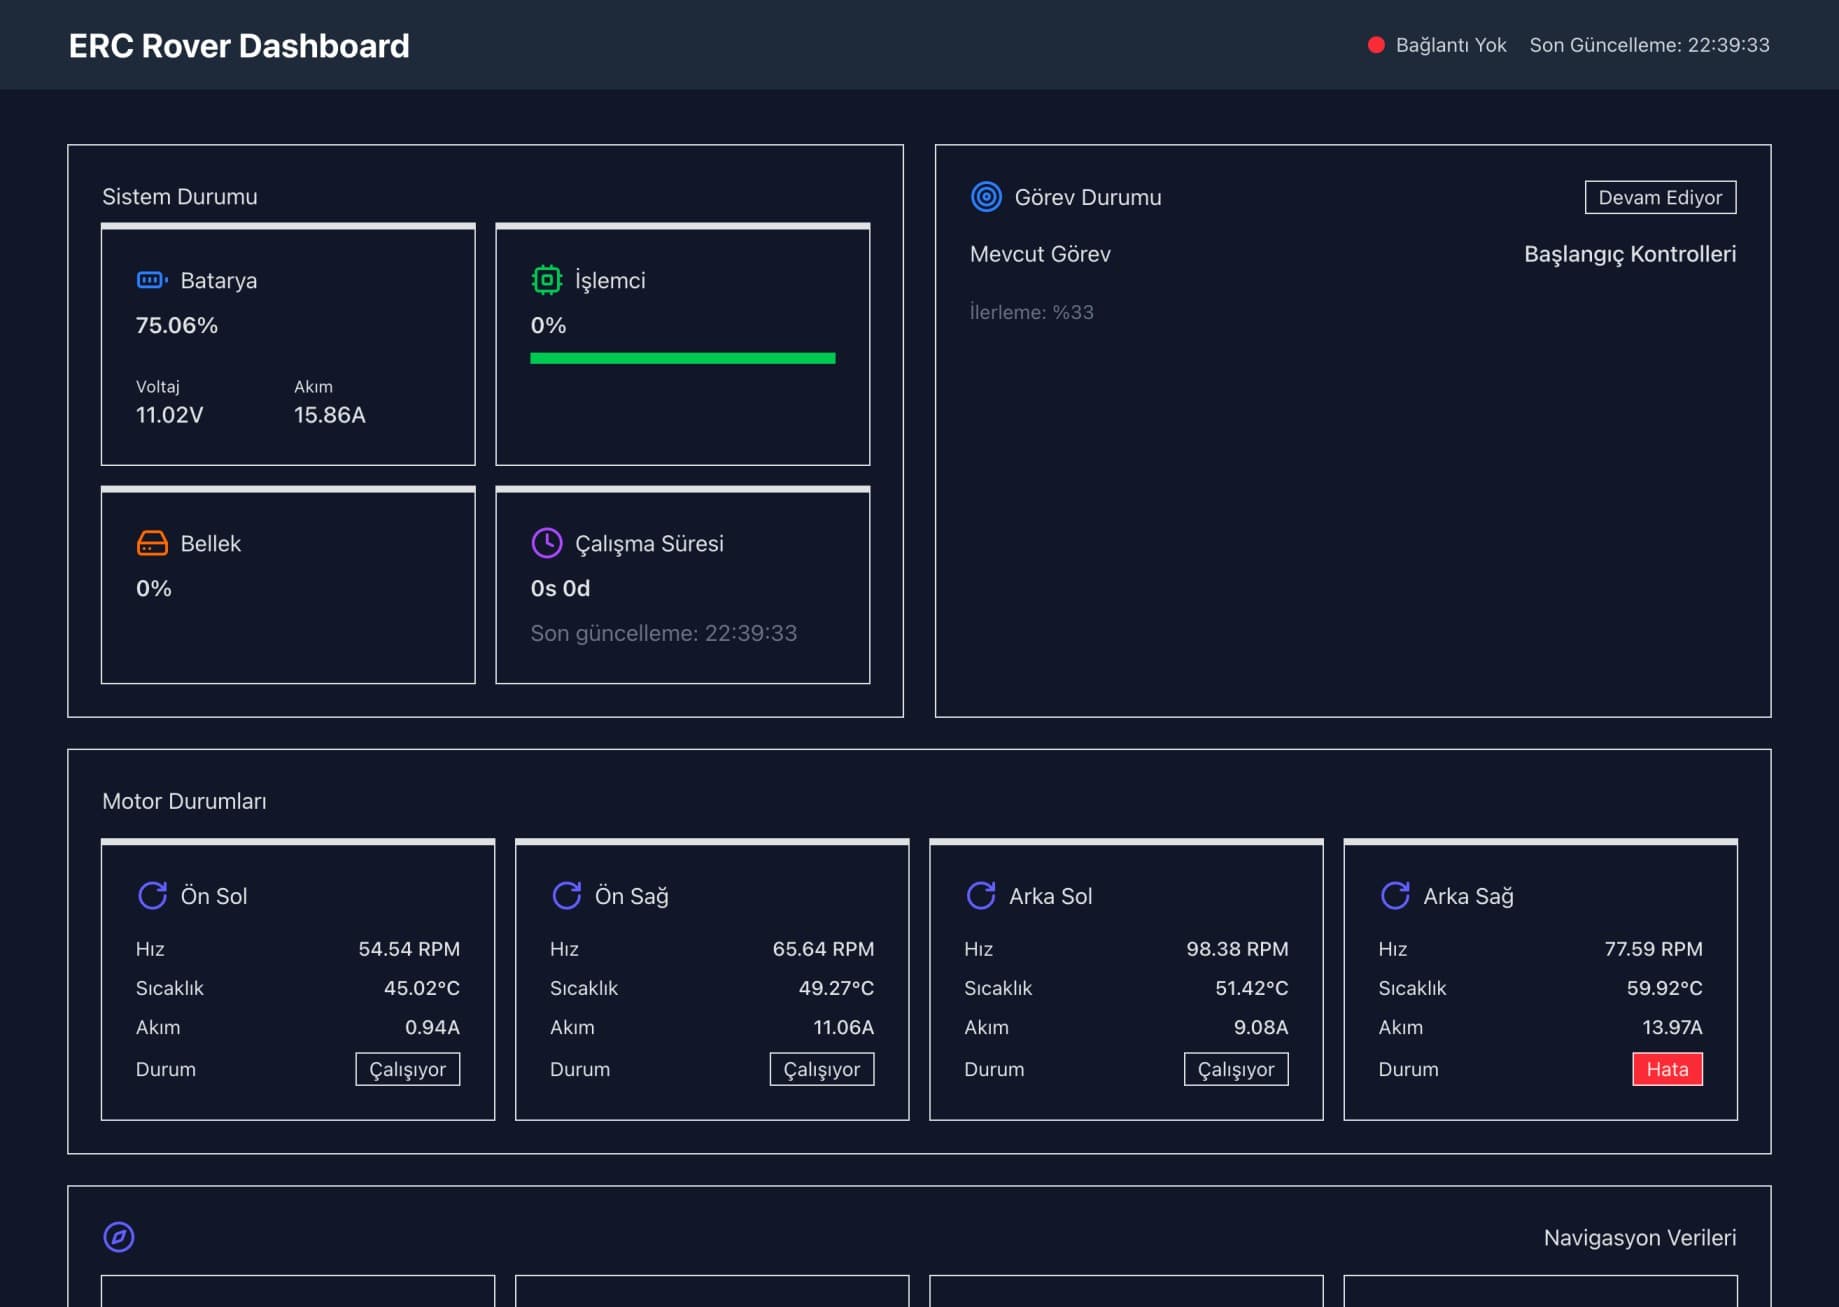Click the 9.08A current value
The width and height of the screenshot is (1839, 1307).
(1261, 1027)
